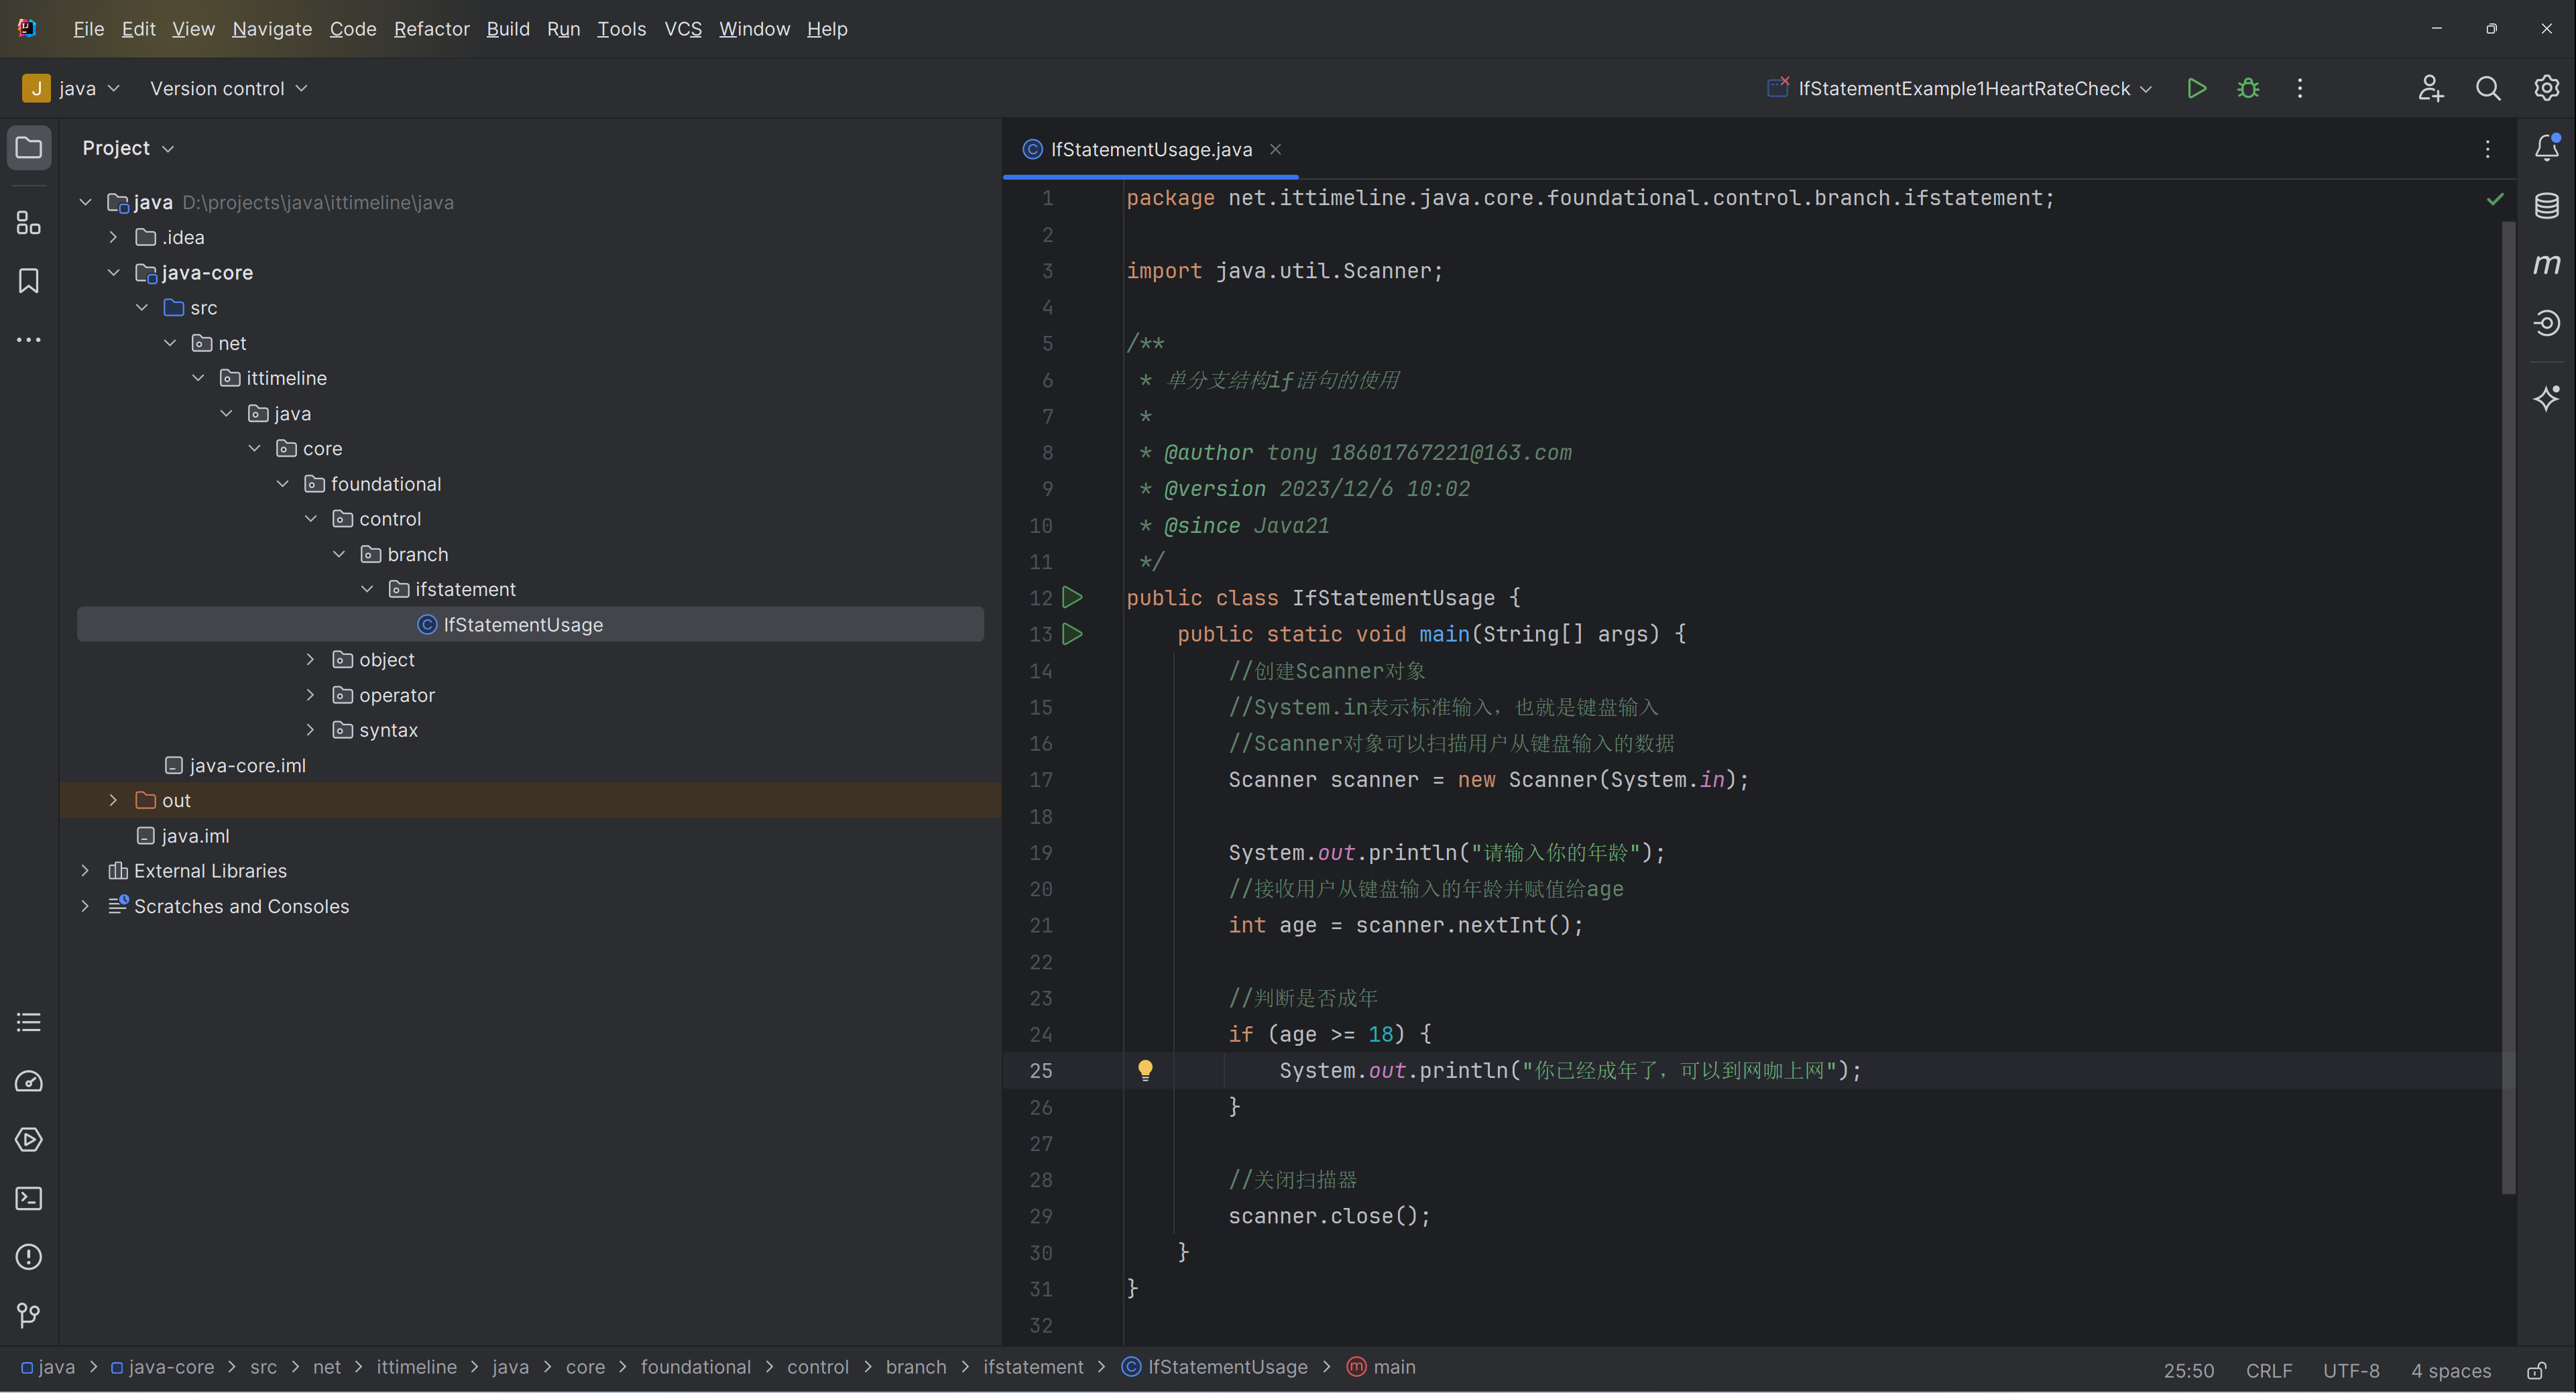Open editor tab options menu

[2487, 149]
